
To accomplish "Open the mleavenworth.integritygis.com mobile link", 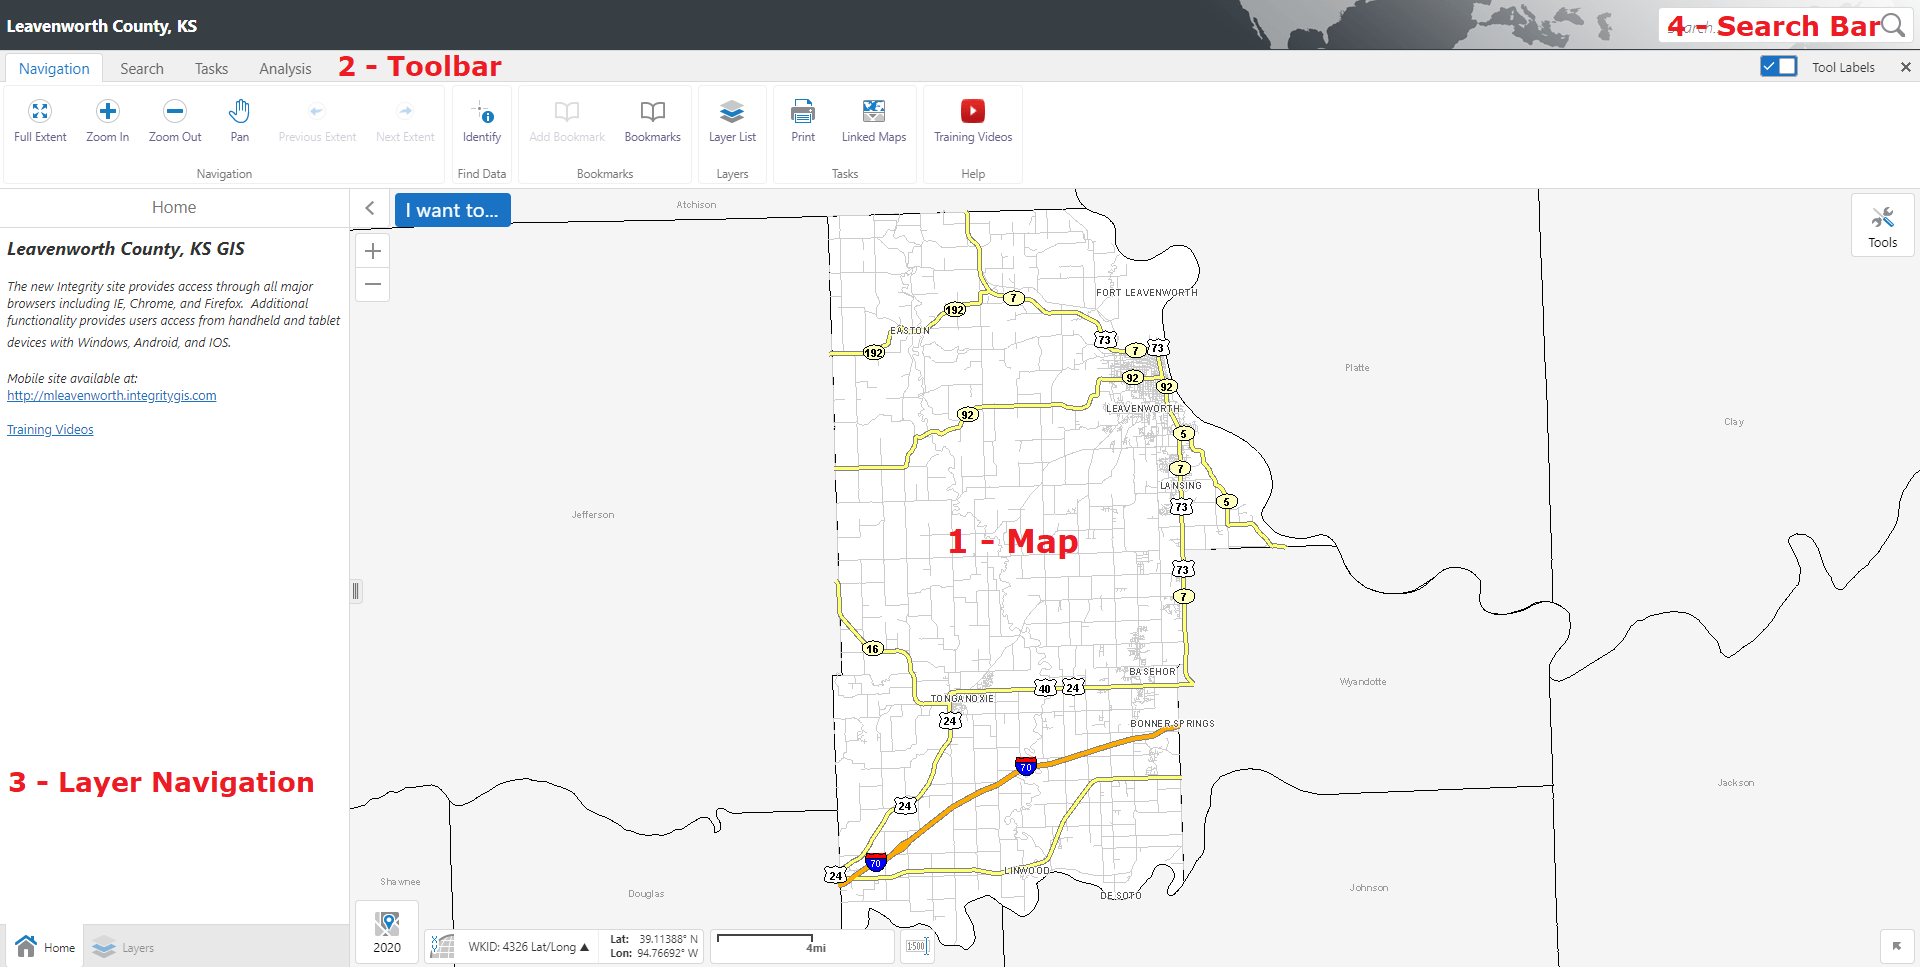I will pyautogui.click(x=112, y=396).
